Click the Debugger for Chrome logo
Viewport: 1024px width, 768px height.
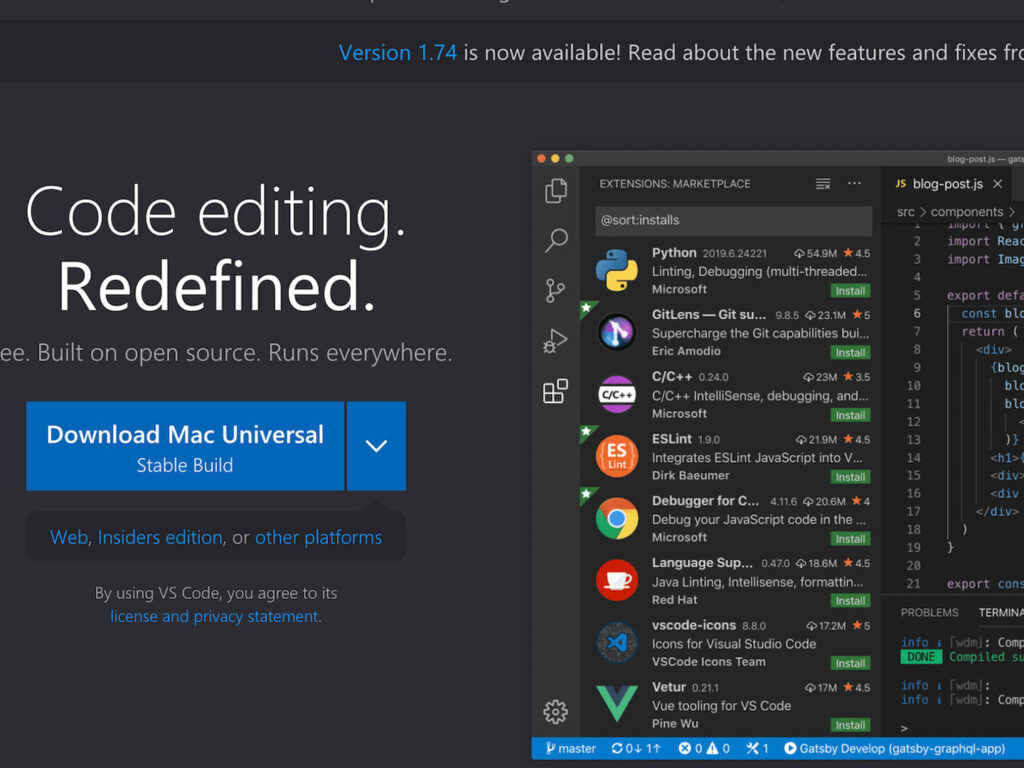coord(616,518)
